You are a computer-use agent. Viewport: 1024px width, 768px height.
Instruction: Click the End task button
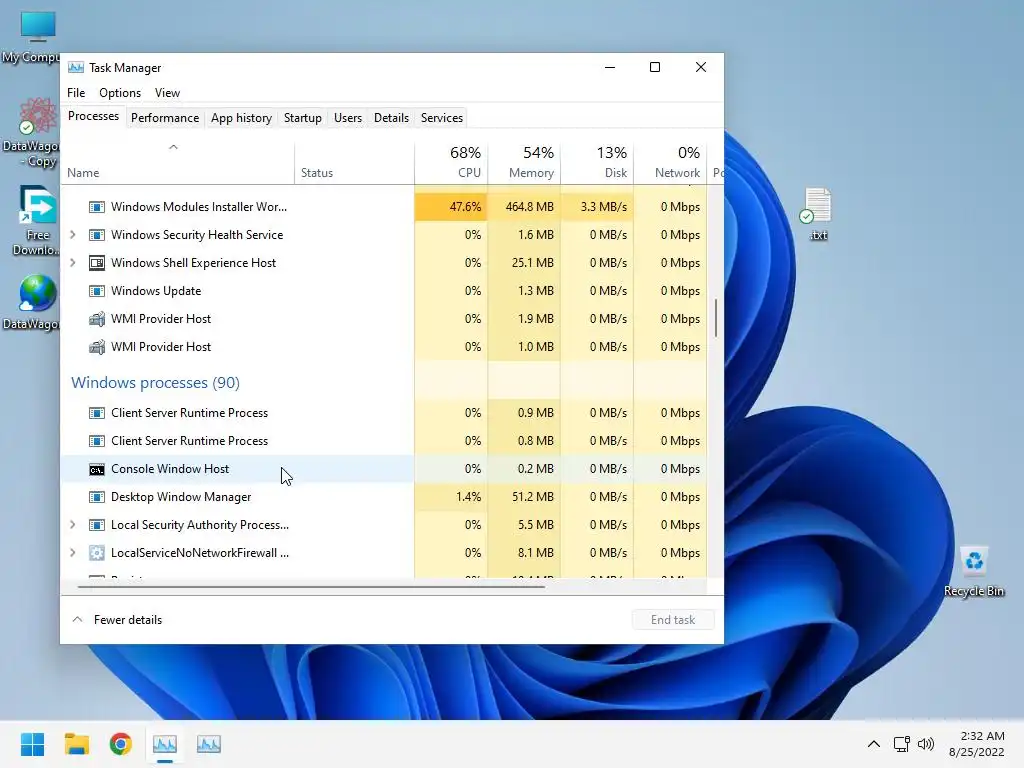[x=673, y=620]
